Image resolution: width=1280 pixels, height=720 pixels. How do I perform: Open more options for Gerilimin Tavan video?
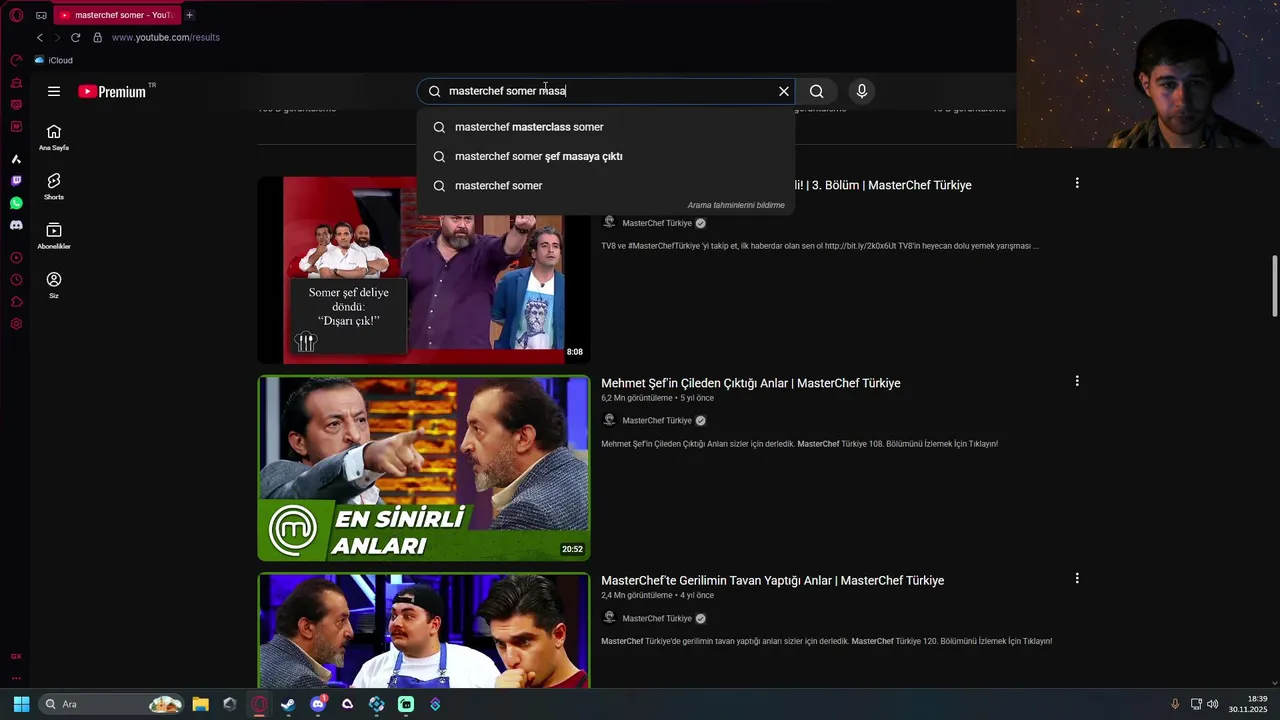(1077, 578)
